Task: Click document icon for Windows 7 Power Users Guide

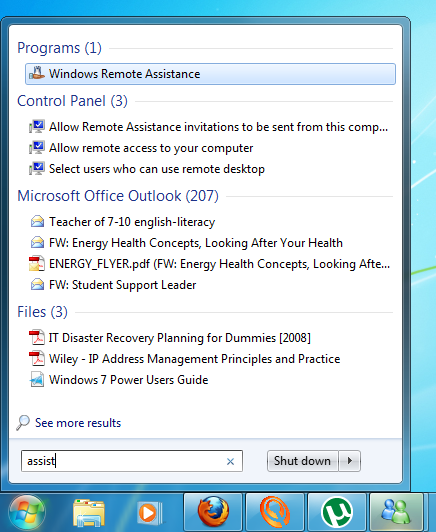Action: (x=37, y=380)
